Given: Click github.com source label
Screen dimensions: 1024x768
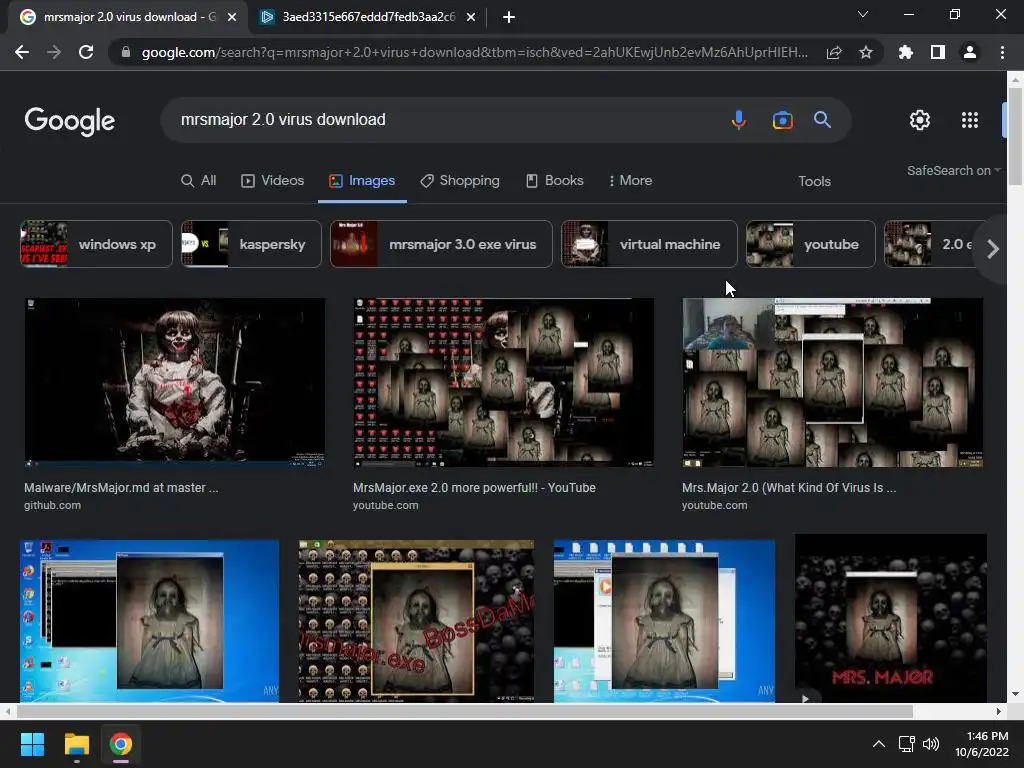Looking at the screenshot, I should (x=52, y=505).
